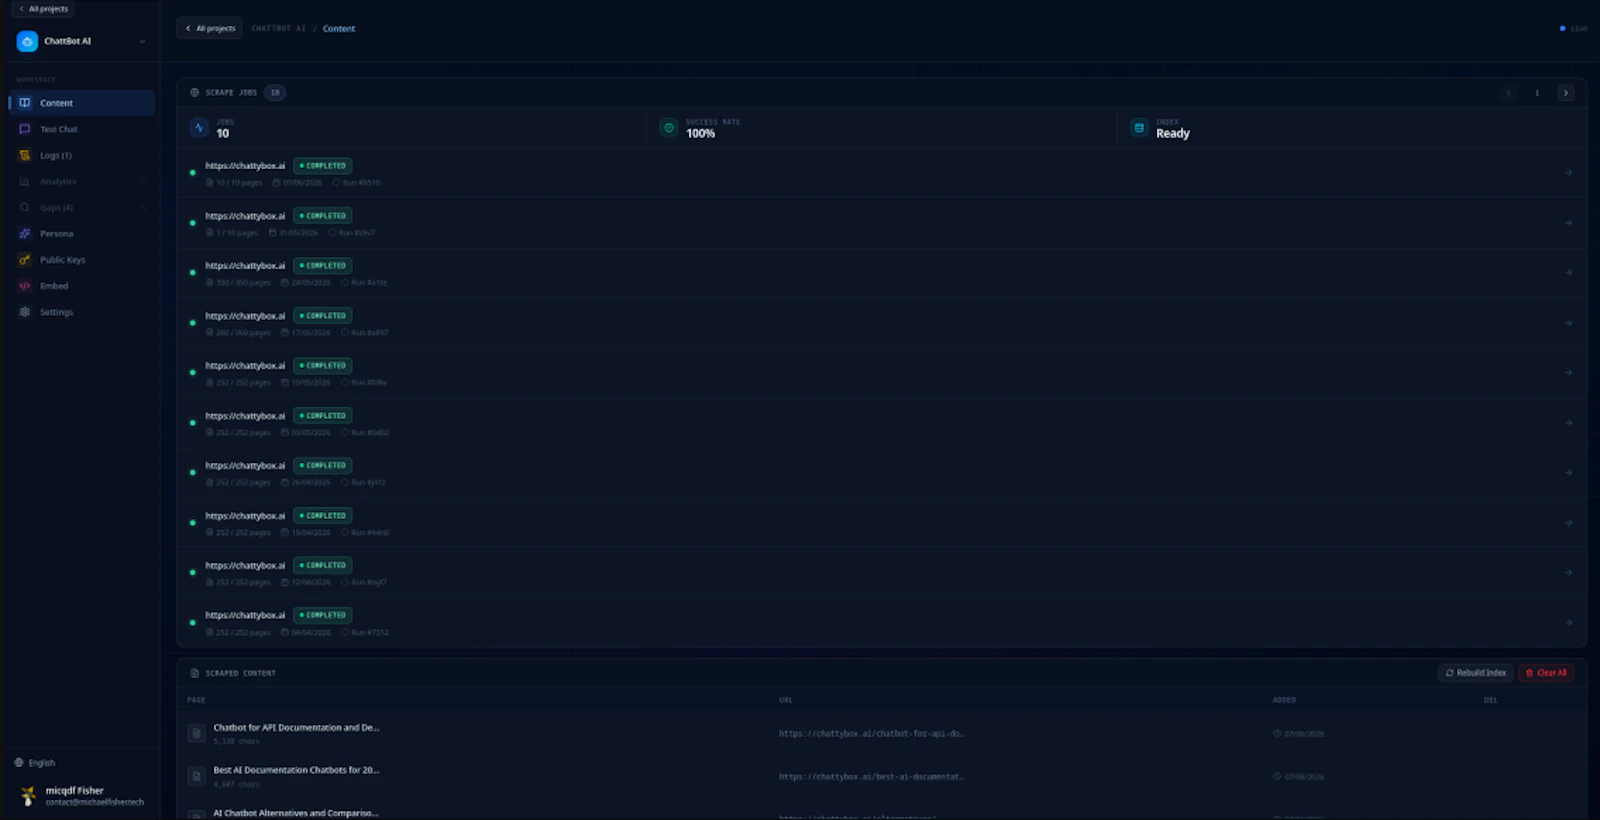Click the Ready index status

coord(1173,134)
